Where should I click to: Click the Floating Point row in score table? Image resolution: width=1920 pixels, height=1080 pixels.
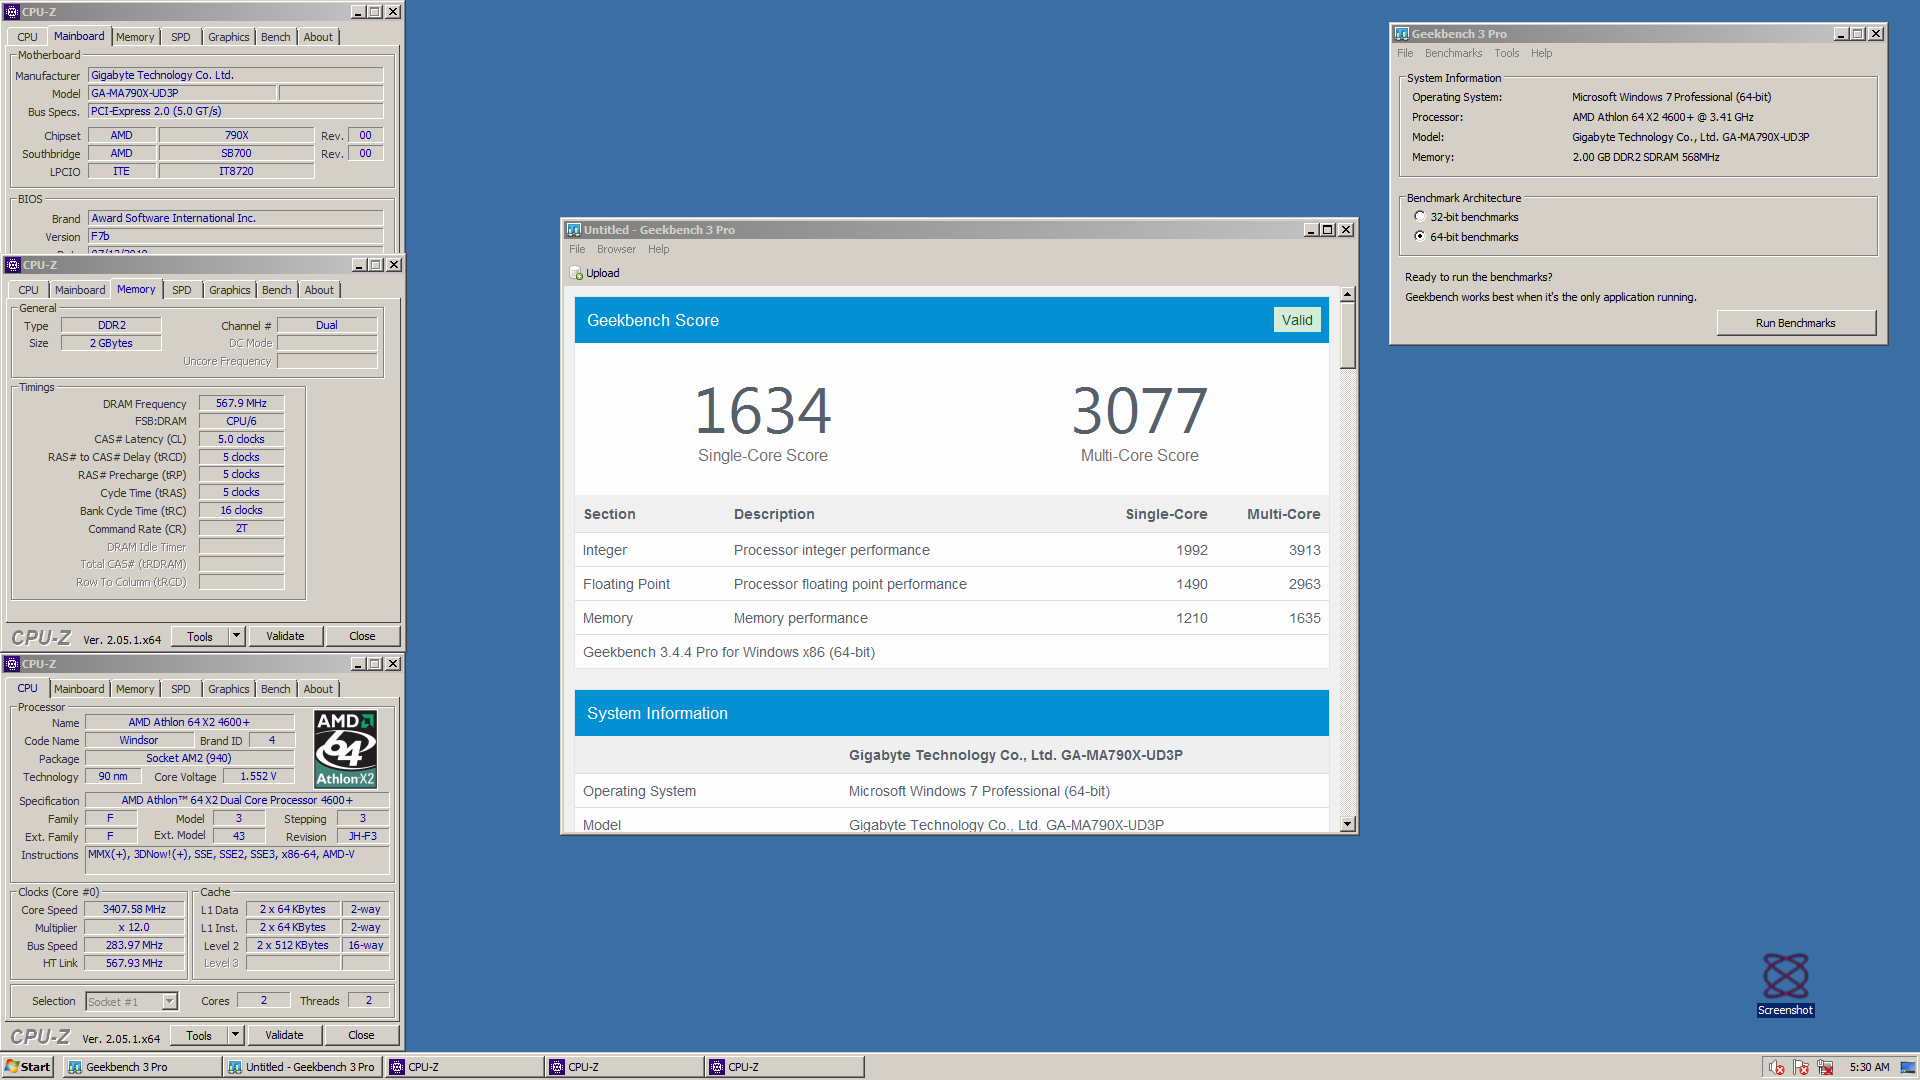tap(951, 584)
